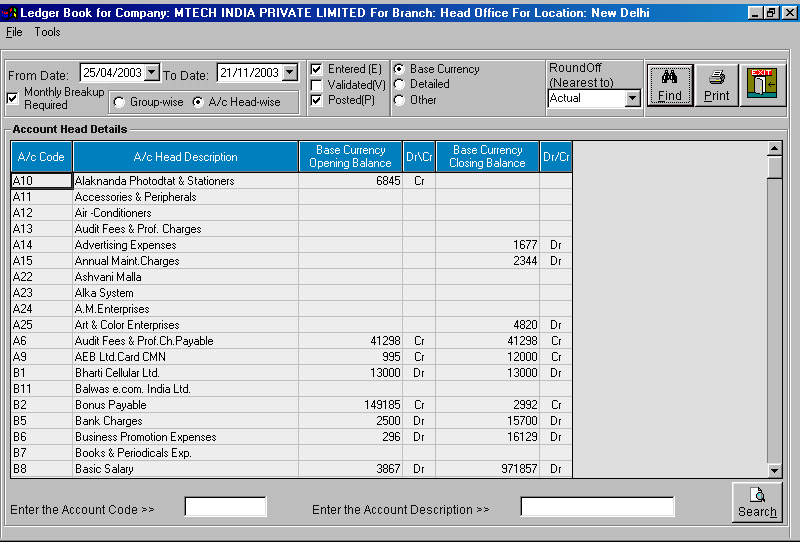Click the Print printer icon button
This screenshot has height=542, width=800.
pyautogui.click(x=717, y=86)
